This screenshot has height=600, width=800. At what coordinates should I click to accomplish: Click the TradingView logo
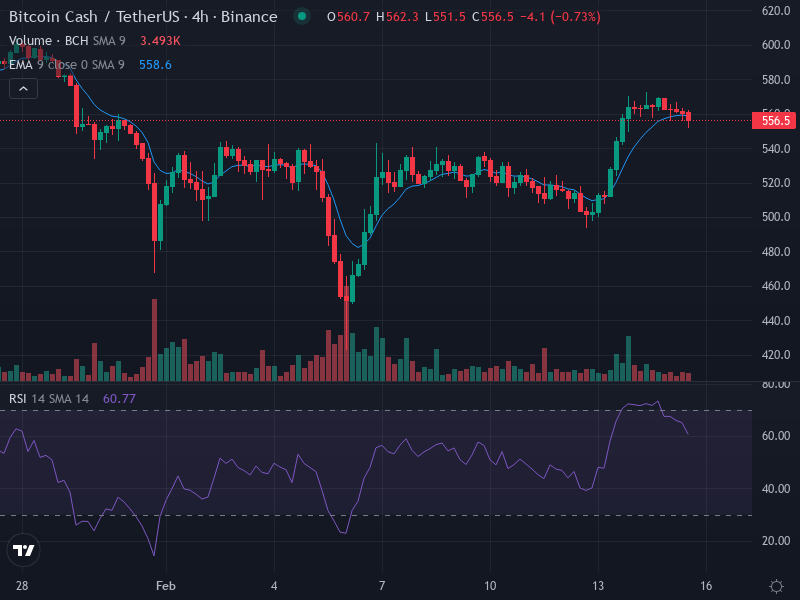(24, 549)
